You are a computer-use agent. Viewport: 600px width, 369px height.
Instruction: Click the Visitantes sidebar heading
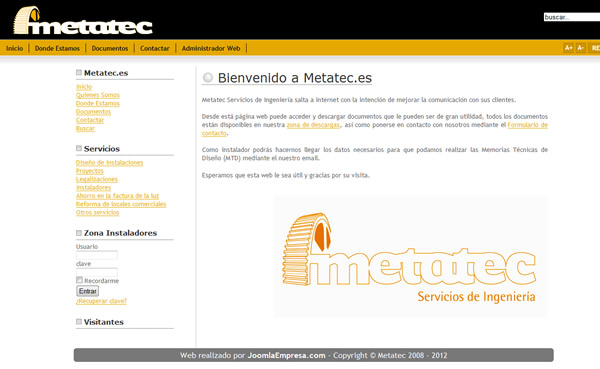(104, 322)
